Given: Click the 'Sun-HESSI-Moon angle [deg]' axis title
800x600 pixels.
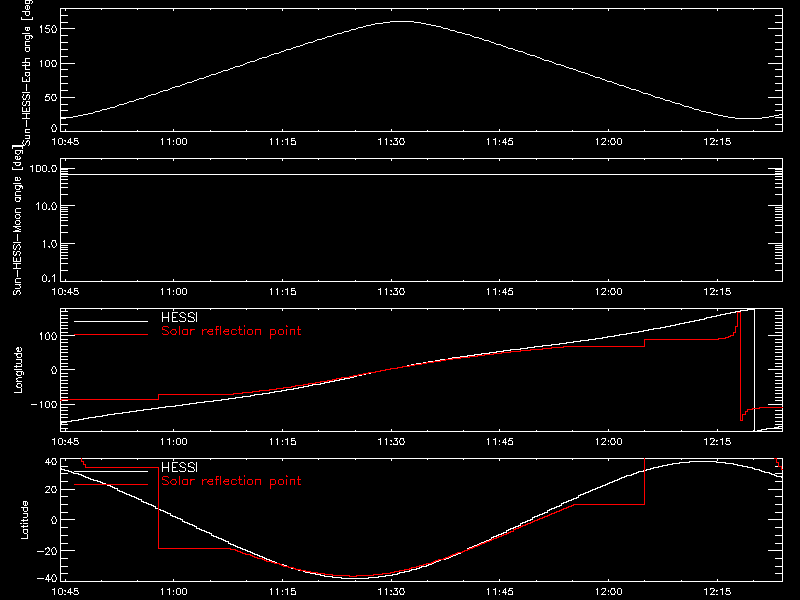Looking at the screenshot, I should (17, 220).
